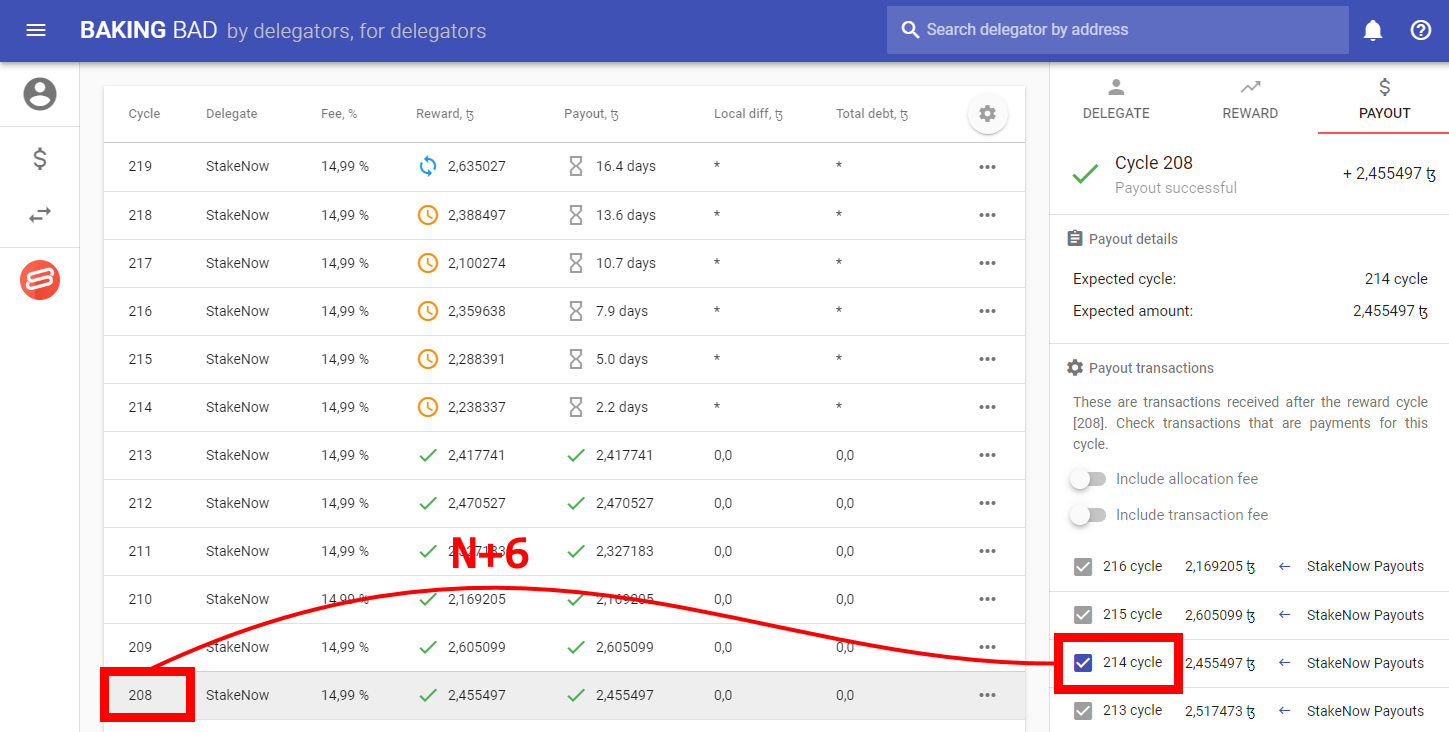Open more options for cycle 219
The width and height of the screenshot is (1449, 732).
point(987,167)
